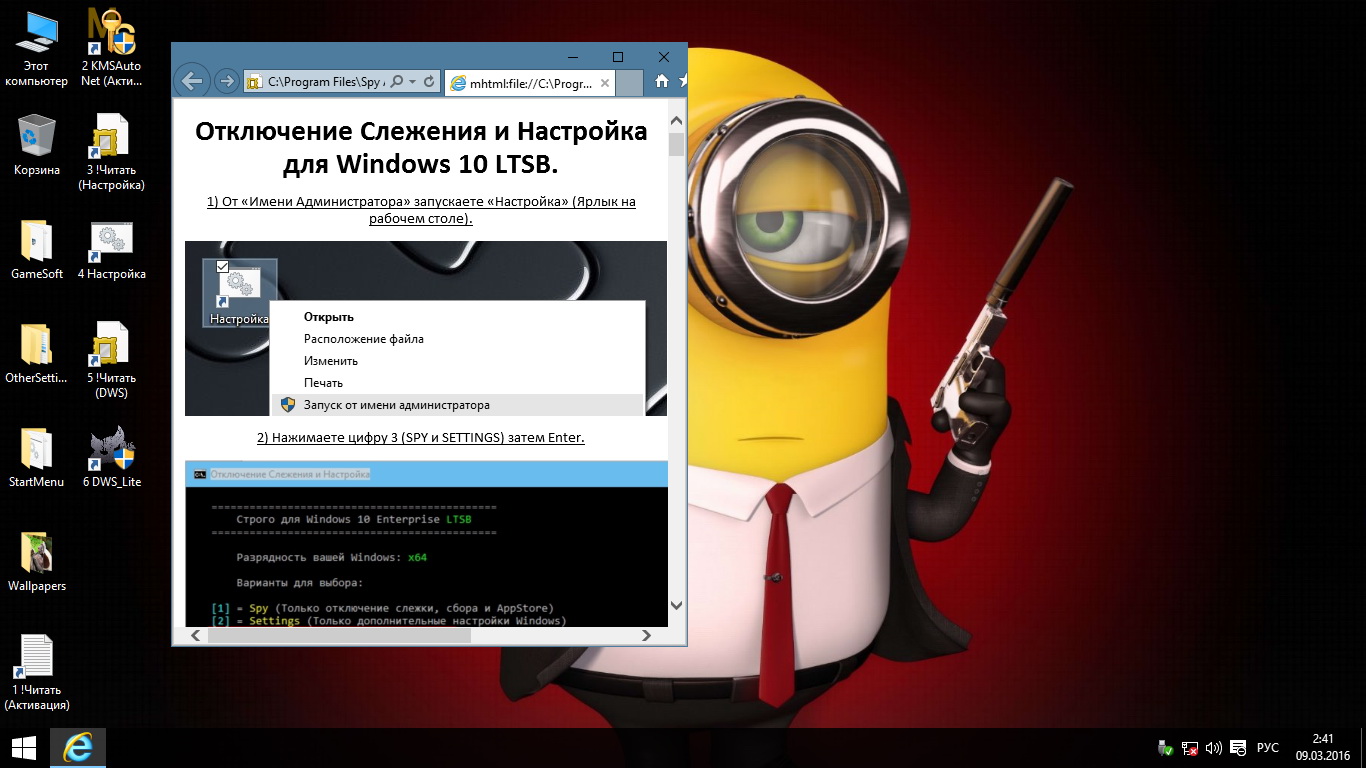The width and height of the screenshot is (1366, 768).
Task: Select the Wallpapers folder icon
Action: point(36,562)
